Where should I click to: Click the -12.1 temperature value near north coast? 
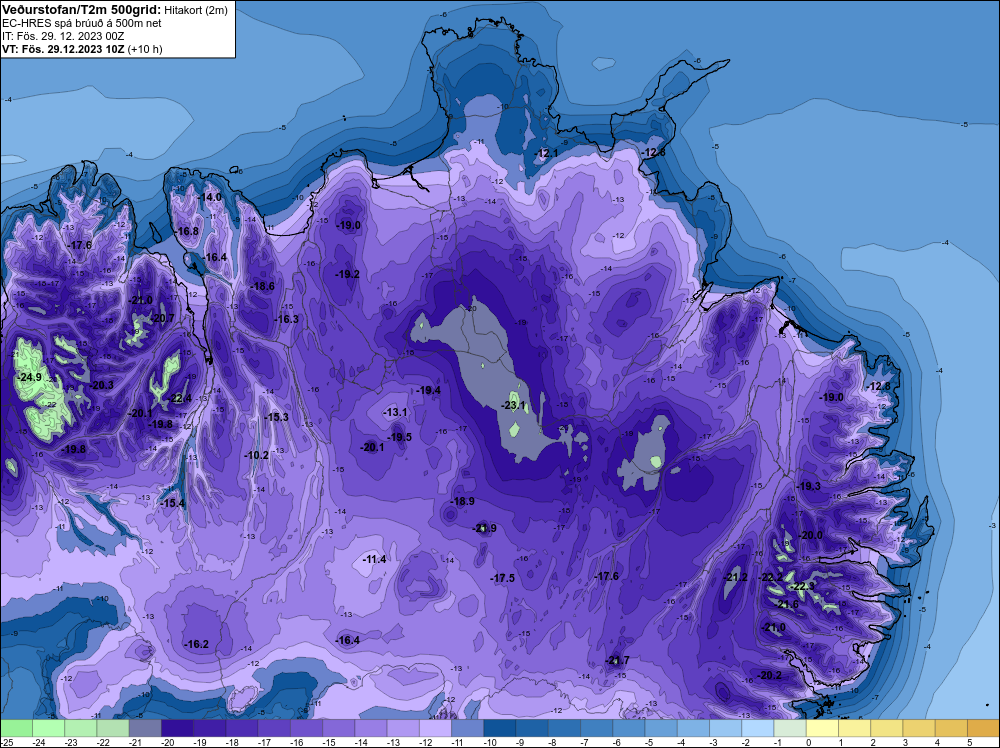pyautogui.click(x=546, y=153)
